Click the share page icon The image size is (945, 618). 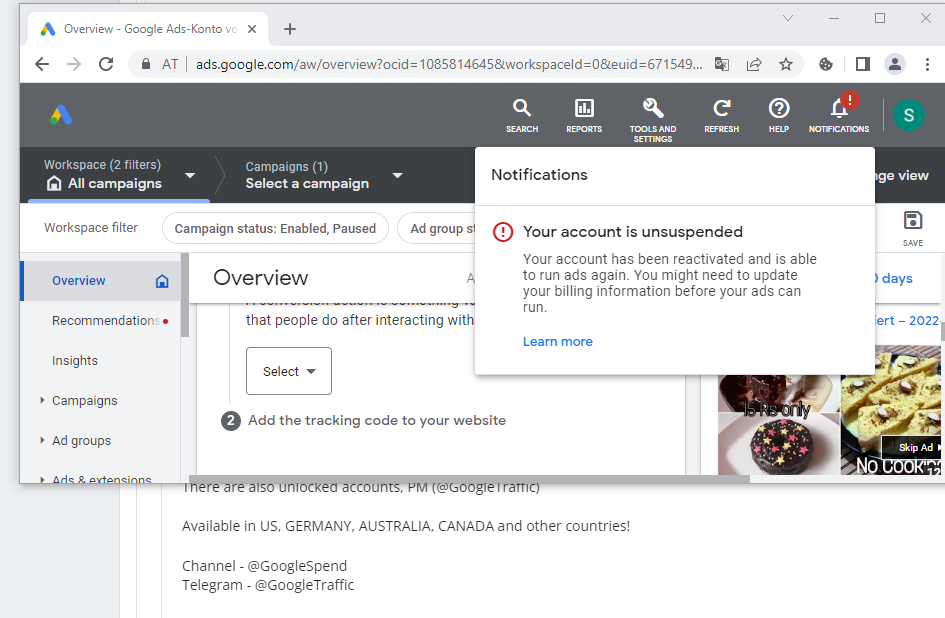[754, 64]
